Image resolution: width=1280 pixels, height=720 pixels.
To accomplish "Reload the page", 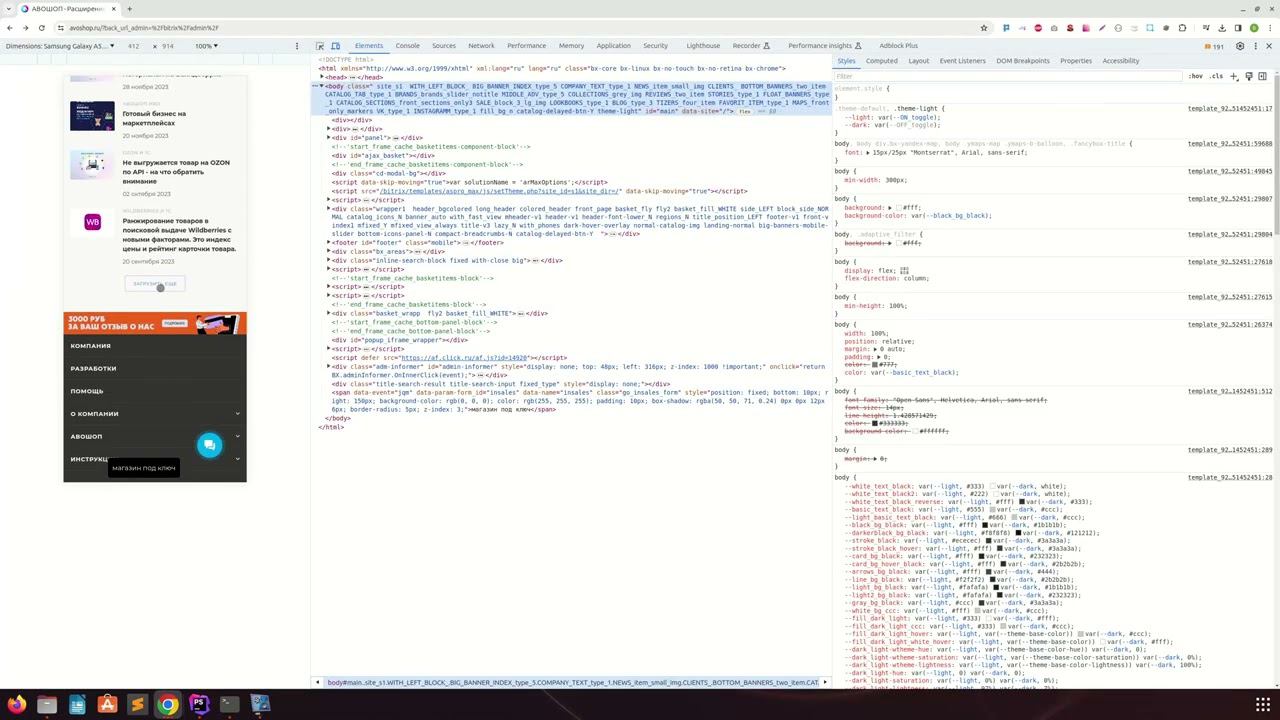I will tap(41, 28).
